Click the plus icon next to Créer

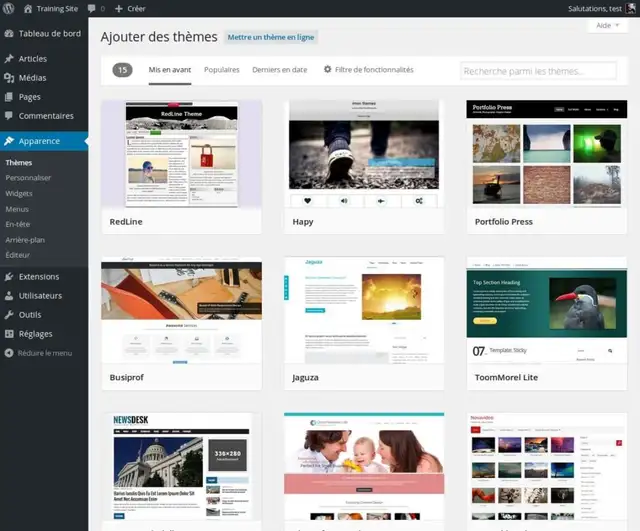pos(119,9)
